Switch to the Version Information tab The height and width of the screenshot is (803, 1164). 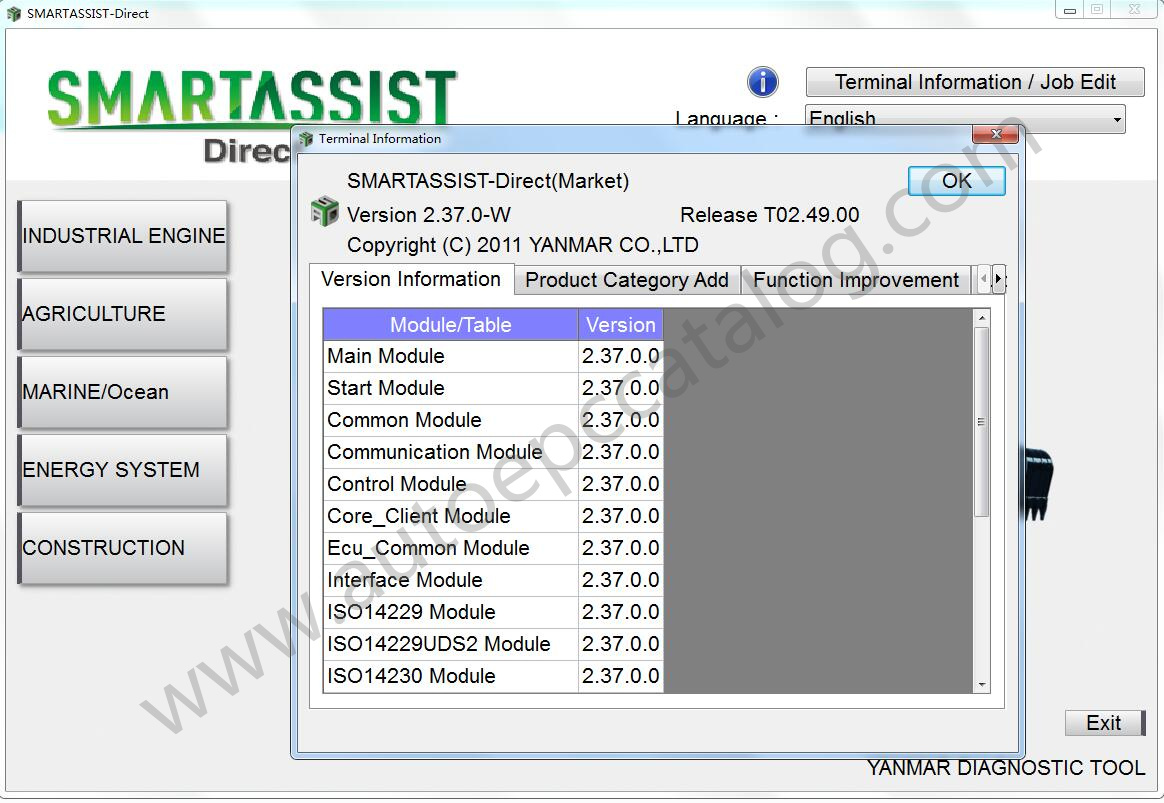click(411, 279)
